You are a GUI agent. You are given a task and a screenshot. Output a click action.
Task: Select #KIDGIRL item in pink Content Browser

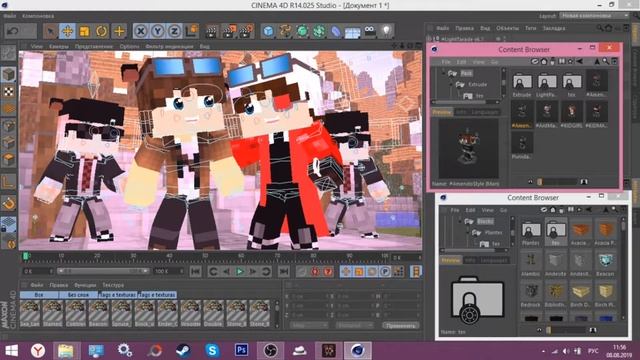coord(571,115)
